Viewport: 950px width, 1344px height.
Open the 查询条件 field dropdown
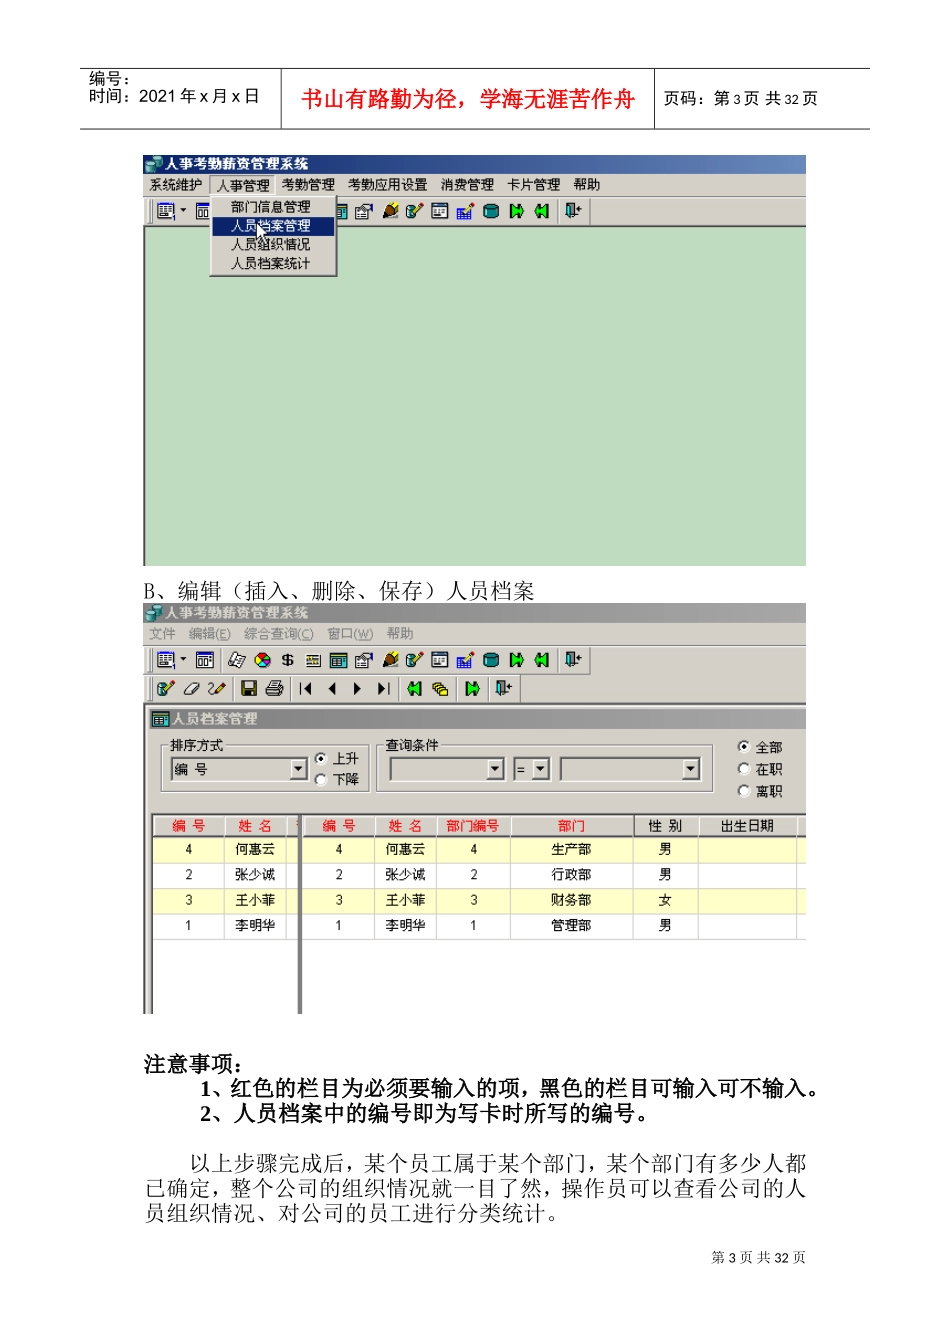pos(495,769)
